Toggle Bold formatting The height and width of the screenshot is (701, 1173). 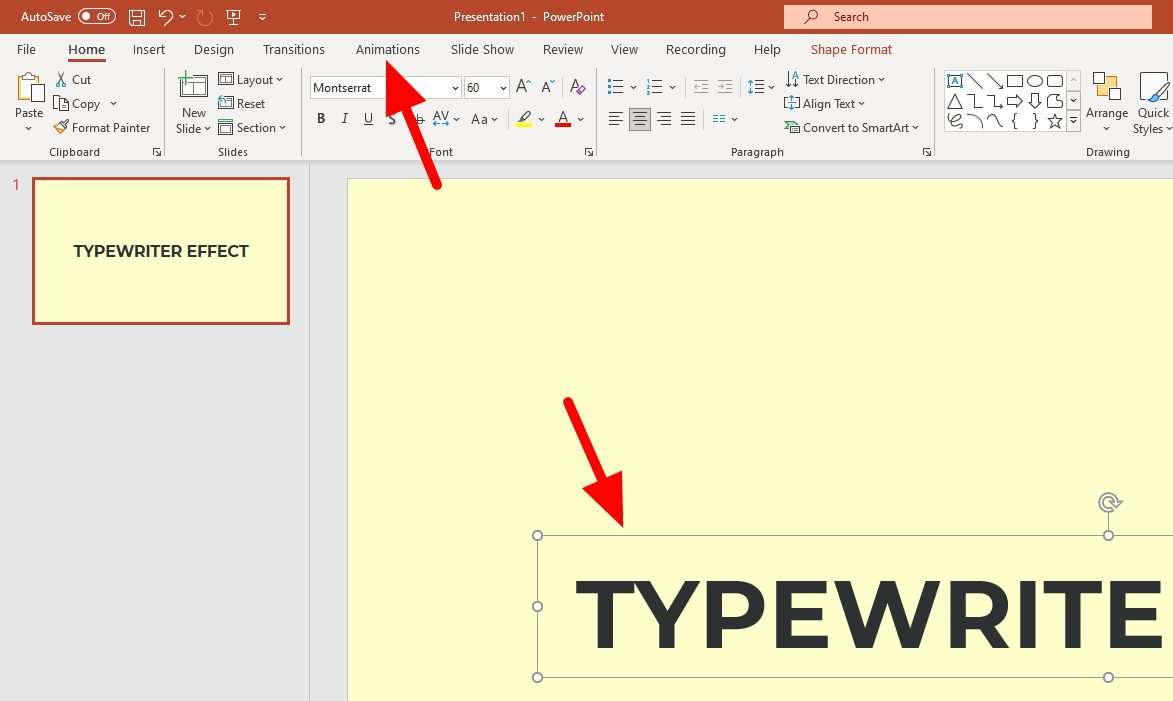point(321,118)
